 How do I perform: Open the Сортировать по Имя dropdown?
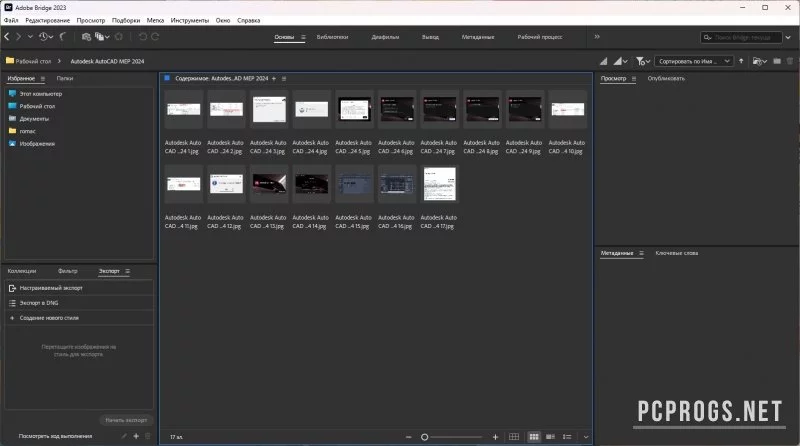pos(694,61)
